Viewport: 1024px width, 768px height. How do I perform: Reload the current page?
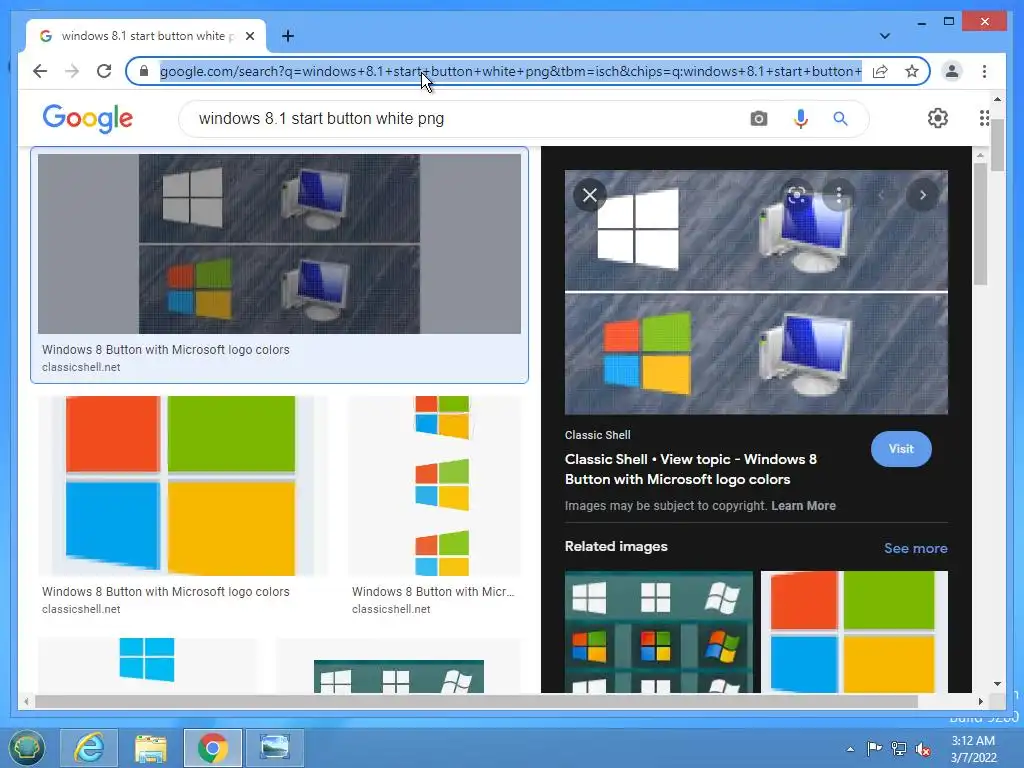[104, 71]
